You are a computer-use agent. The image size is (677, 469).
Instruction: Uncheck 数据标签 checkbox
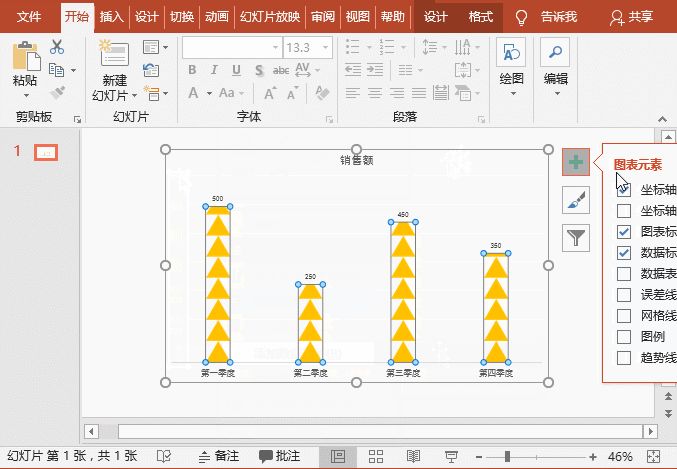(x=623, y=253)
